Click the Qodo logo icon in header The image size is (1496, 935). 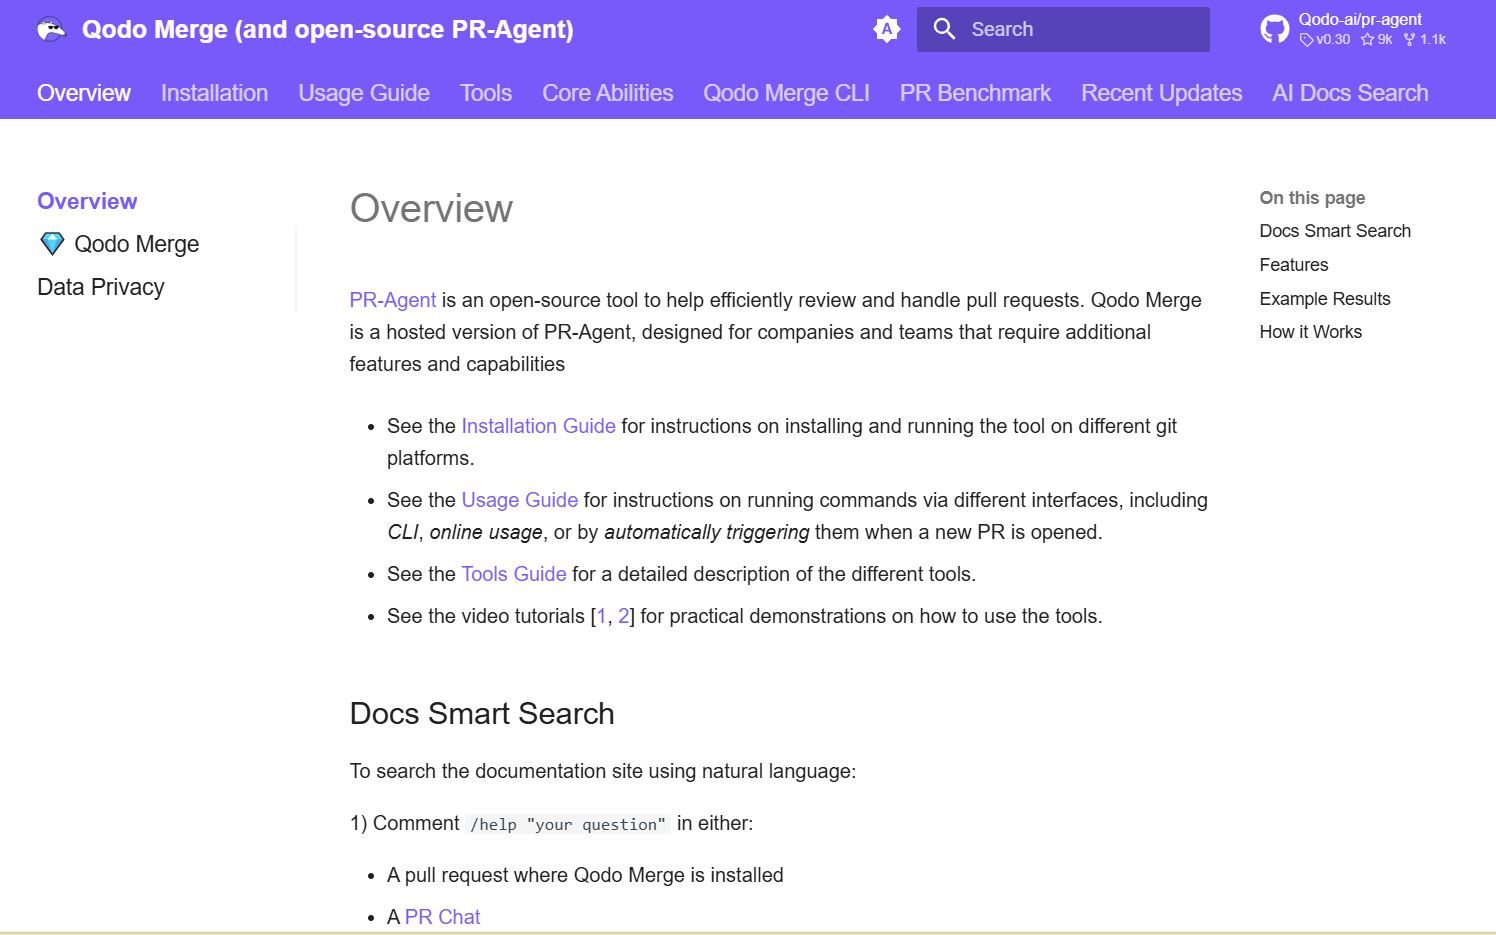[x=51, y=29]
